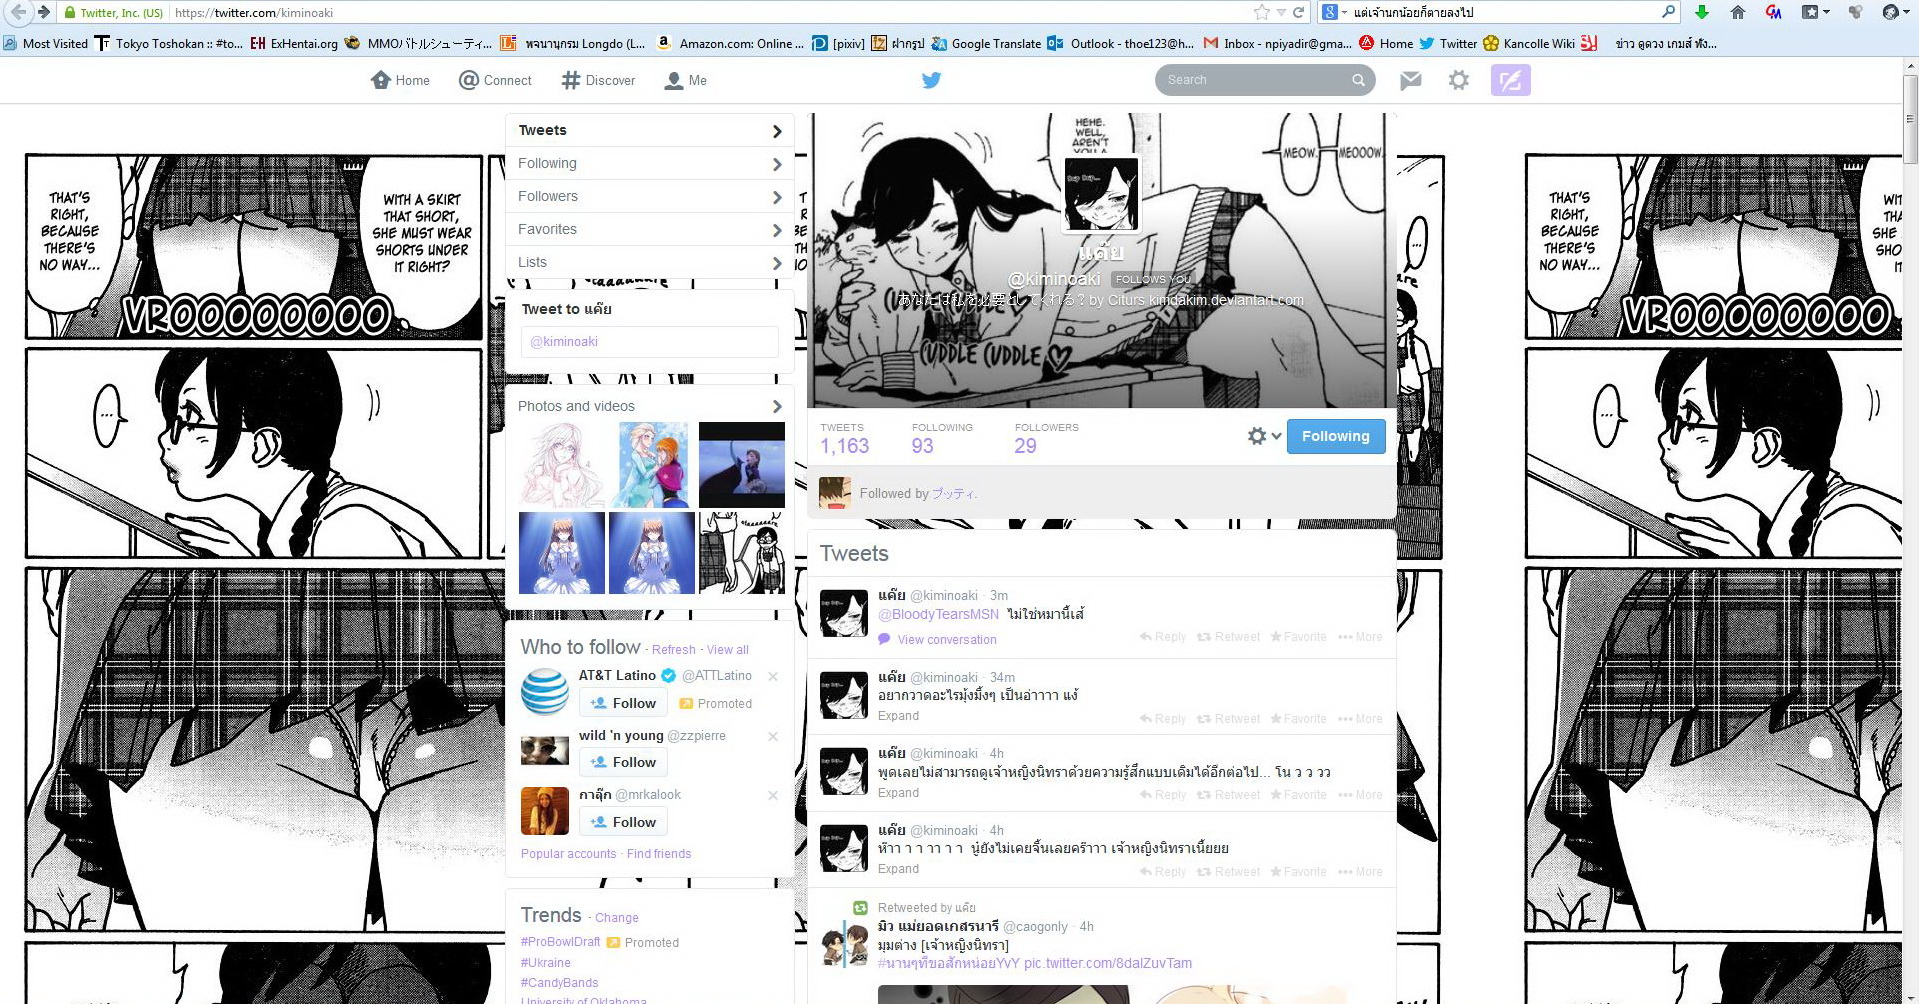
Task: Expand the tweet posted 34m ago
Action: pyautogui.click(x=898, y=716)
